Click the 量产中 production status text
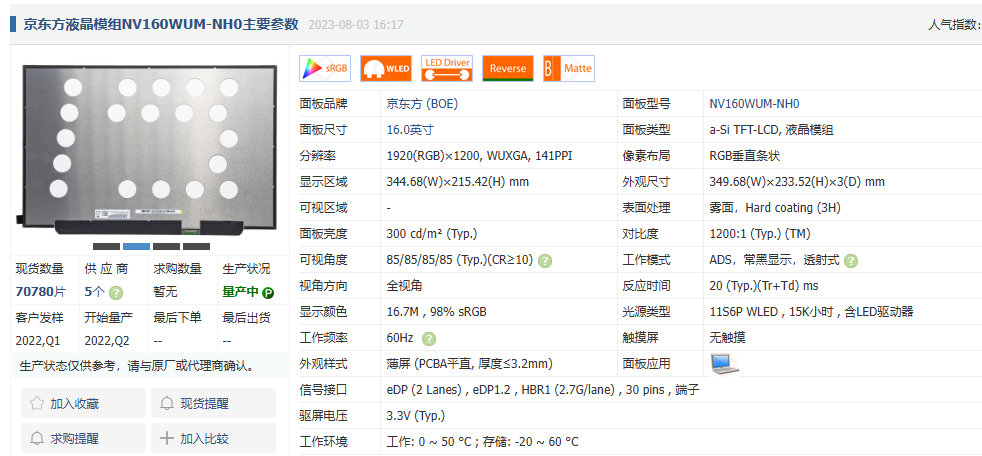 (x=240, y=292)
